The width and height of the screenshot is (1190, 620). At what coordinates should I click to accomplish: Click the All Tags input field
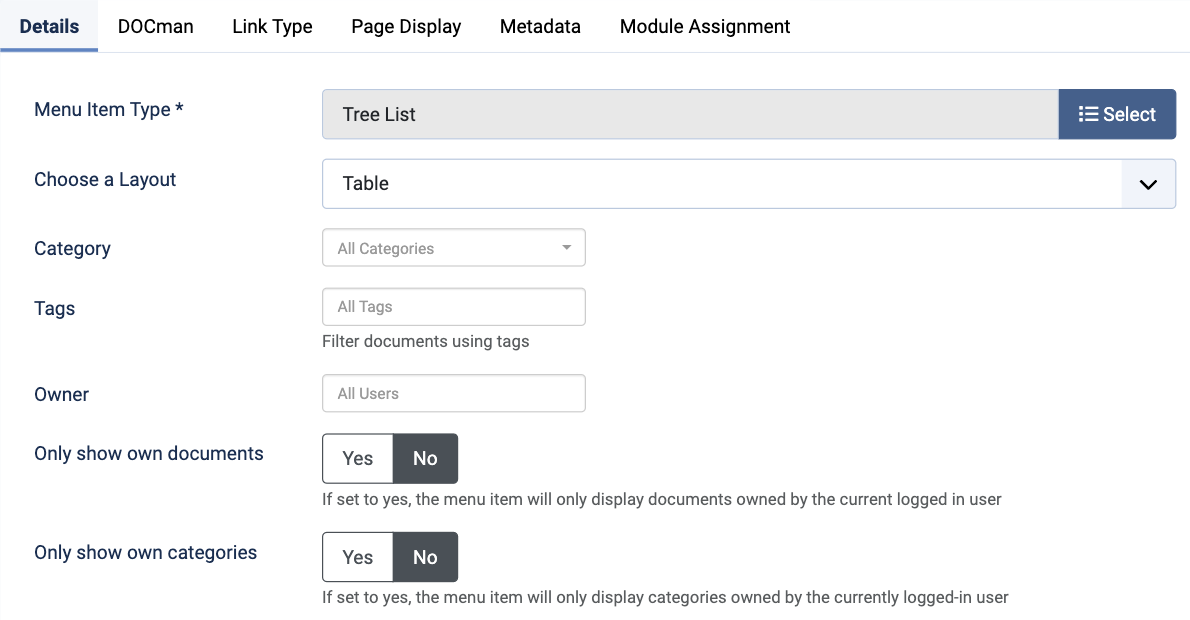pyautogui.click(x=453, y=307)
